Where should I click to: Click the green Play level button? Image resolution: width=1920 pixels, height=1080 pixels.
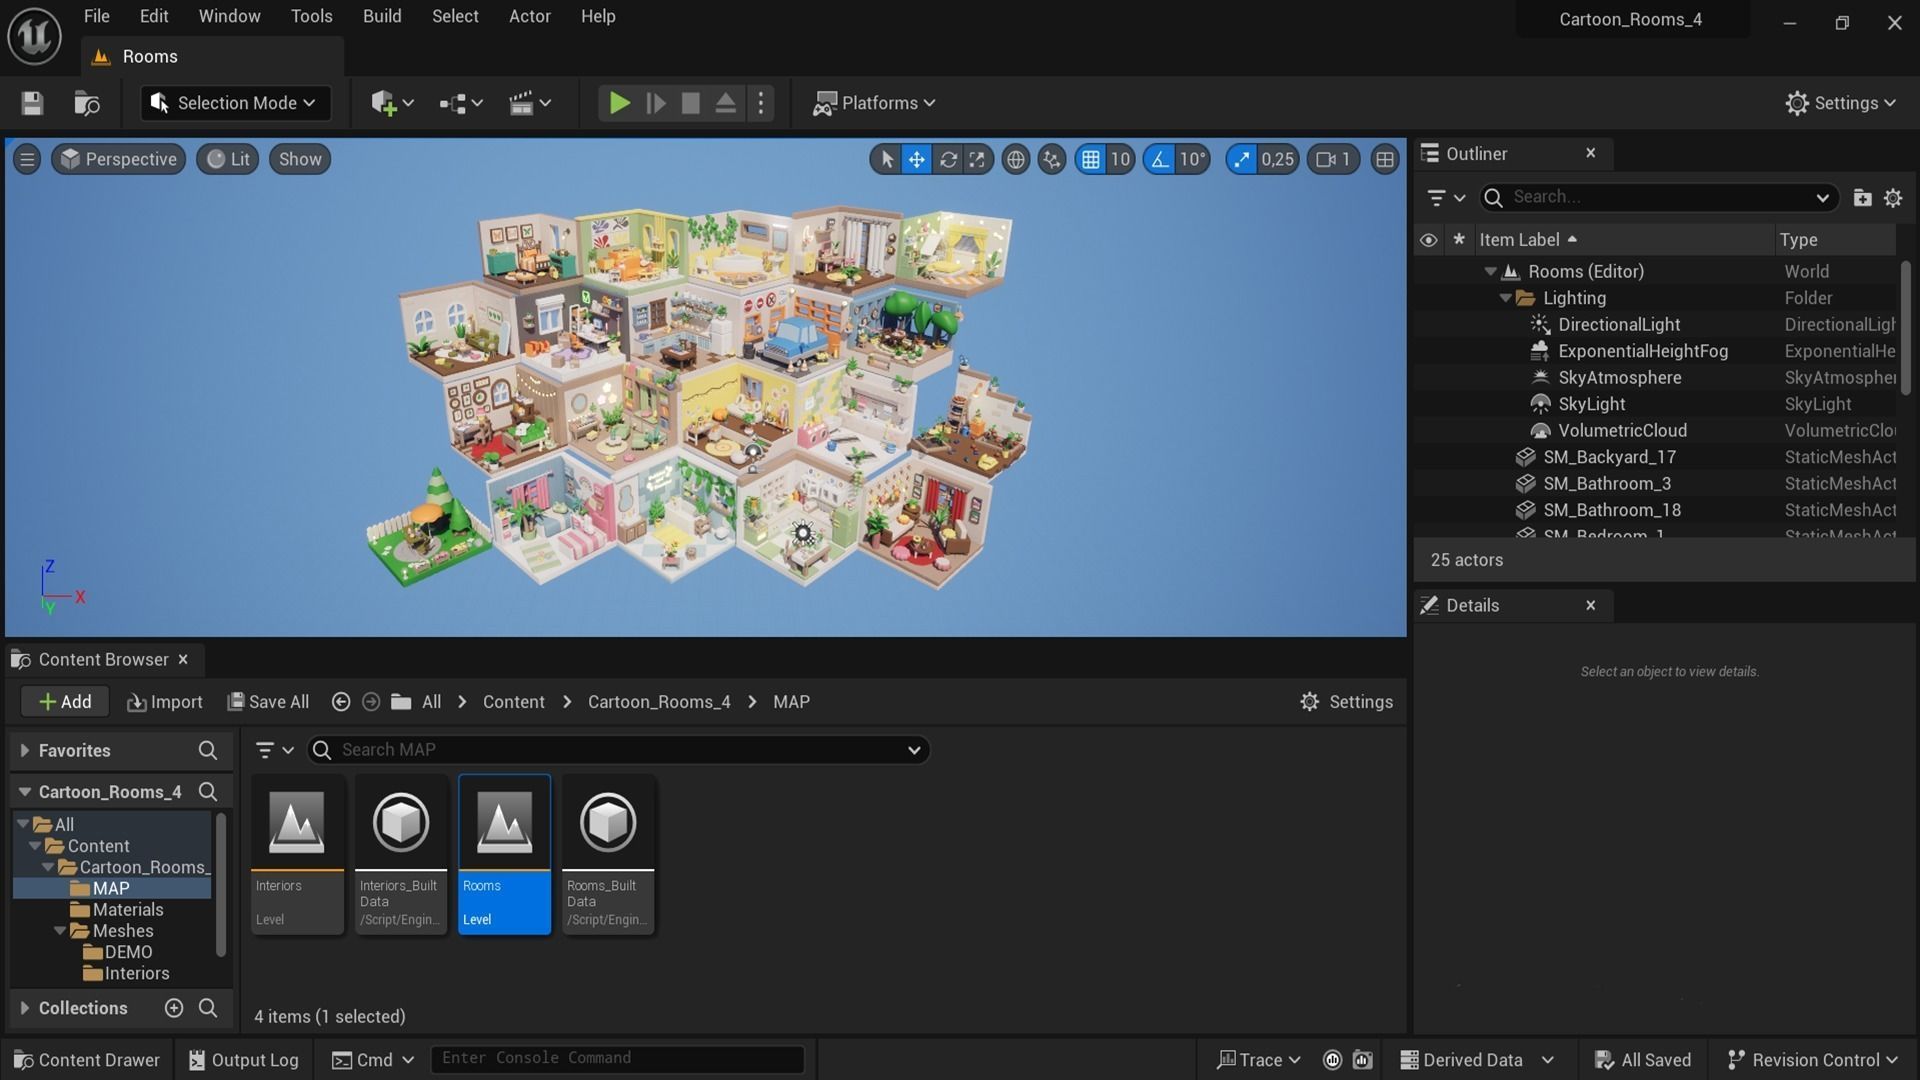(619, 103)
